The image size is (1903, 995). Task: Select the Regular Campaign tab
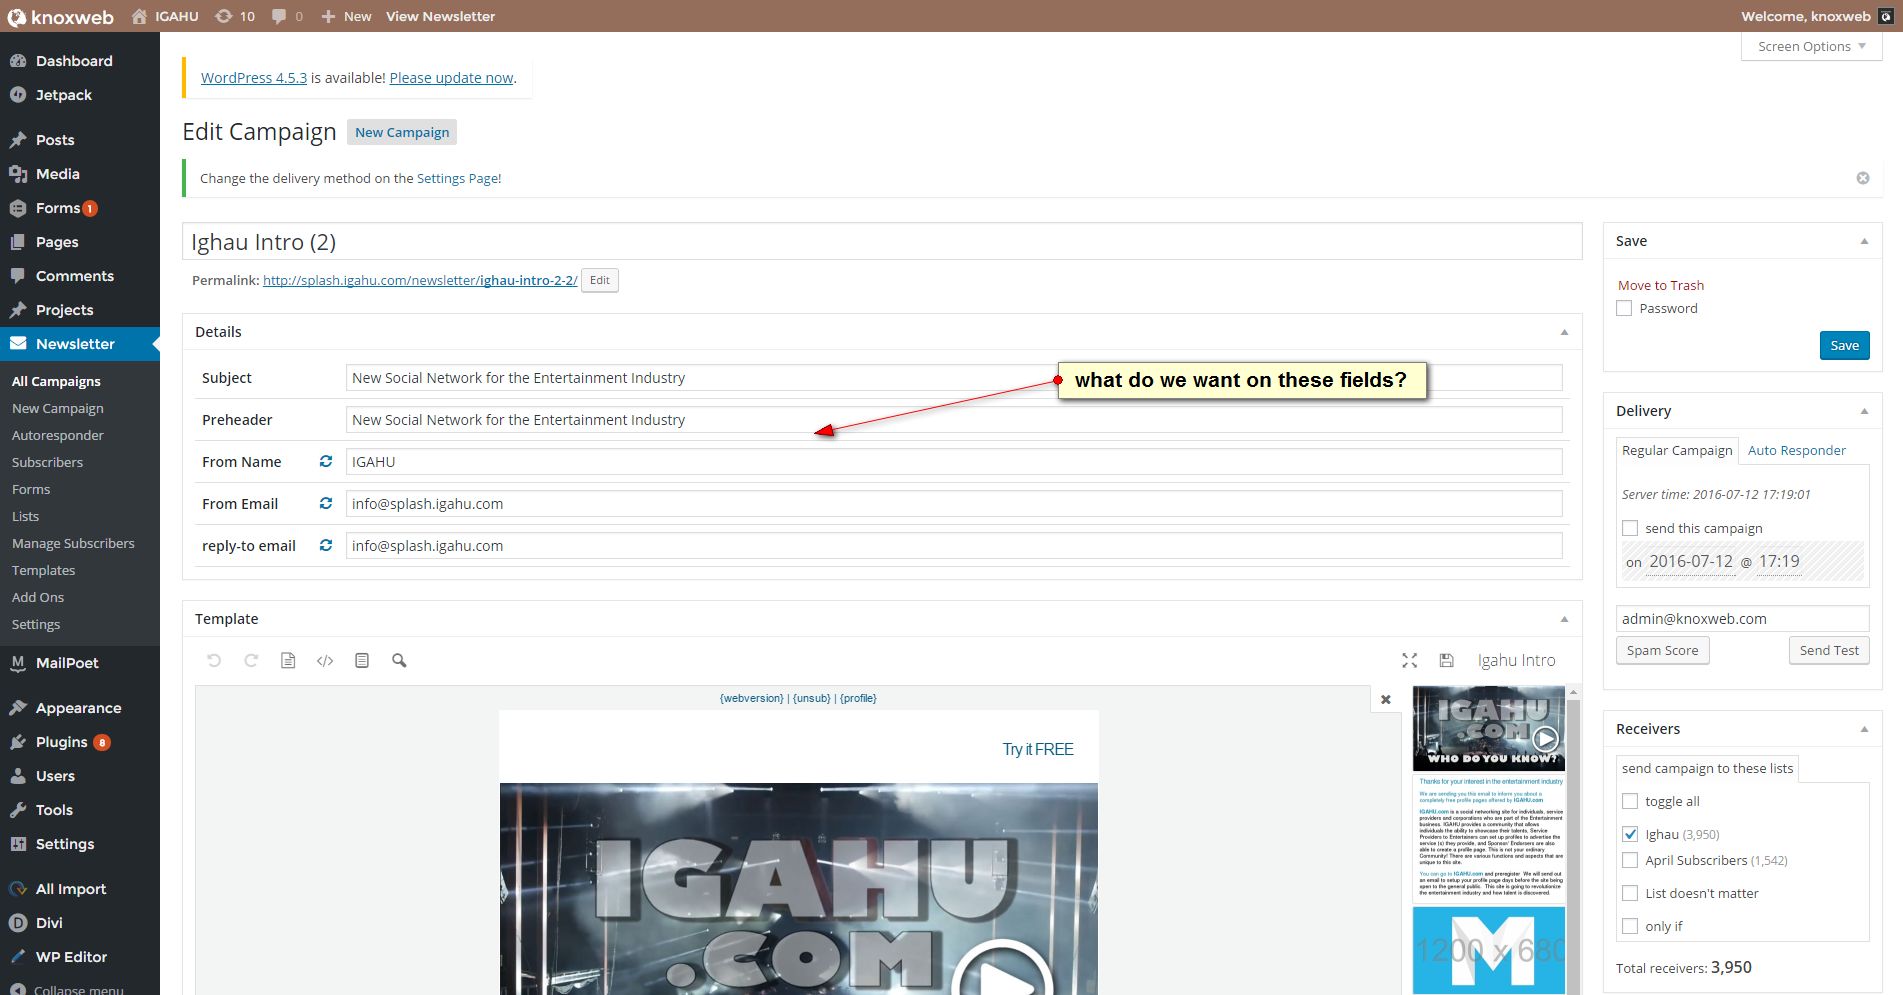[1677, 450]
